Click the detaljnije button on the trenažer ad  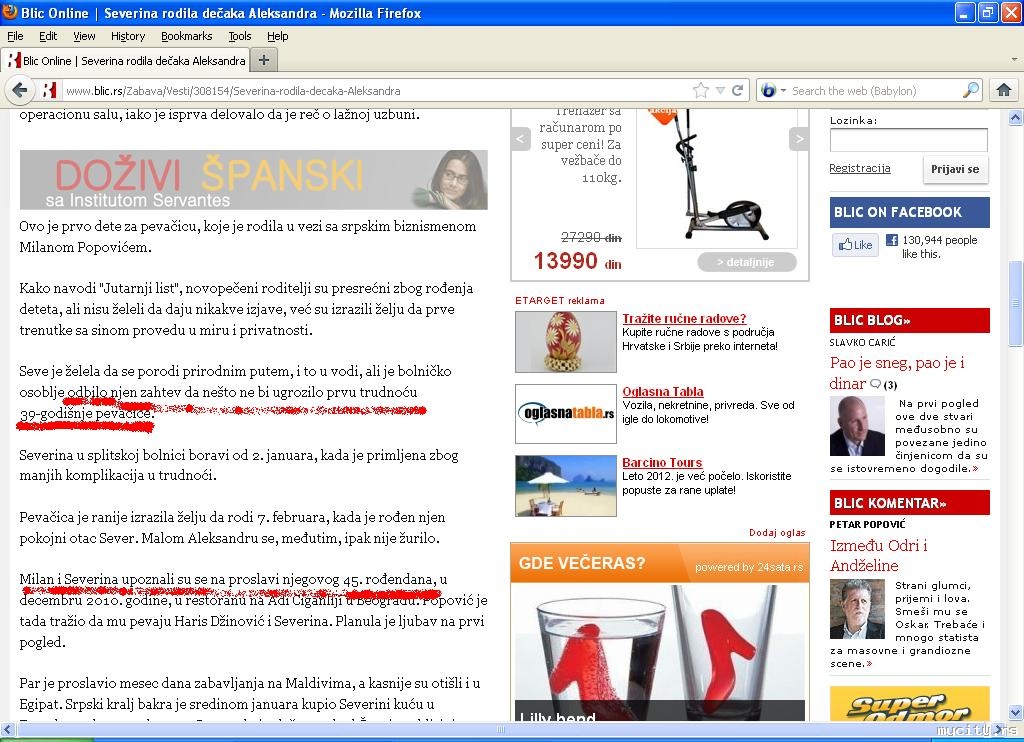747,262
